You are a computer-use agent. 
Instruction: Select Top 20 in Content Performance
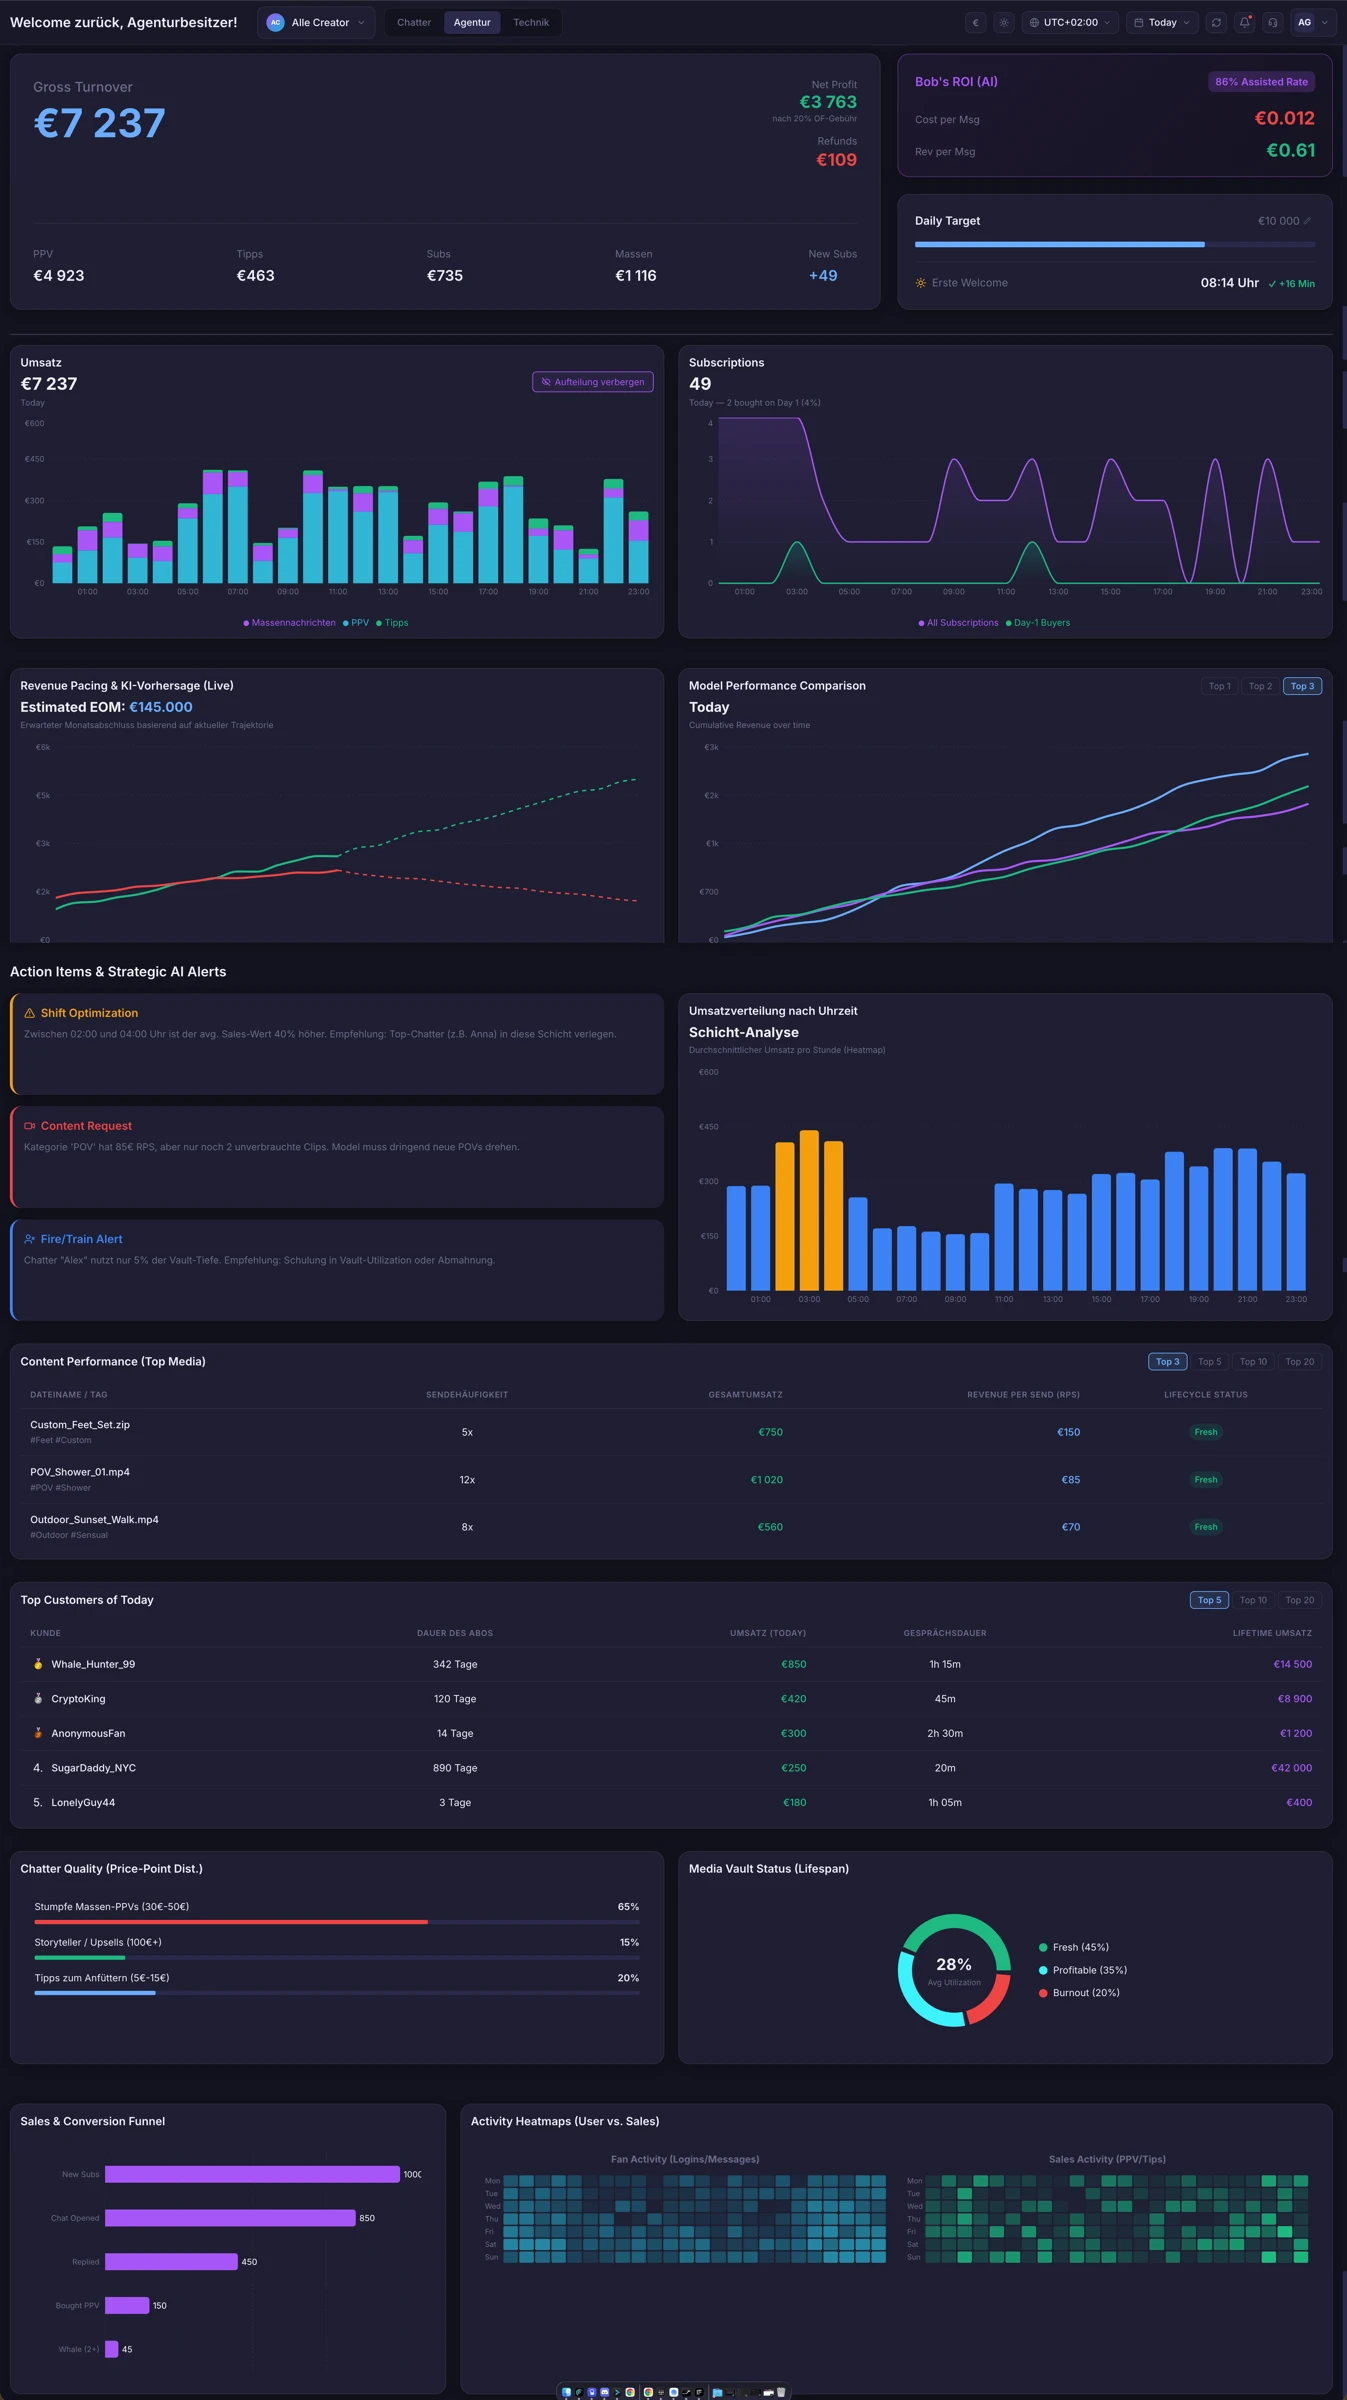[x=1300, y=1362]
